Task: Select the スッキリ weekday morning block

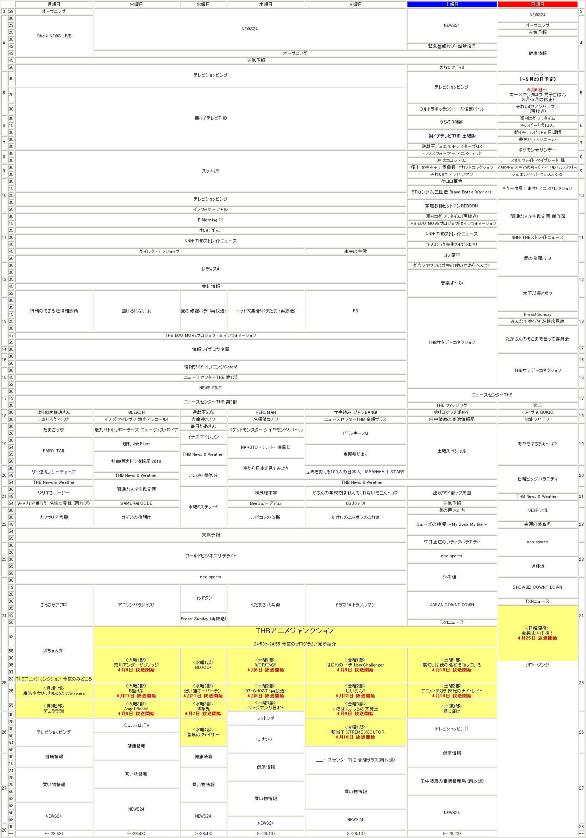Action: click(211, 171)
